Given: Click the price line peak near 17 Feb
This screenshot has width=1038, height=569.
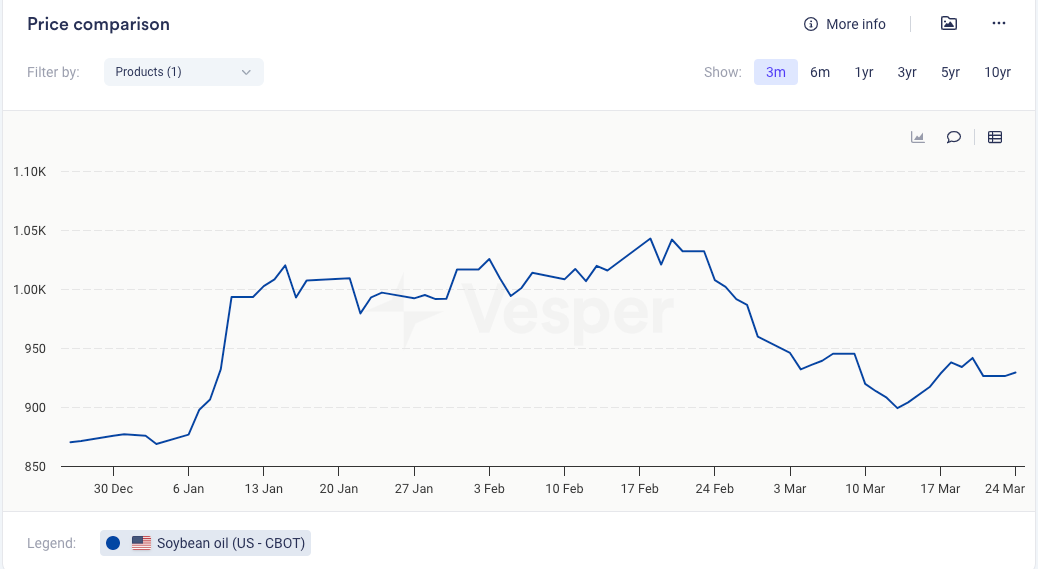Looking at the screenshot, I should (x=651, y=239).
